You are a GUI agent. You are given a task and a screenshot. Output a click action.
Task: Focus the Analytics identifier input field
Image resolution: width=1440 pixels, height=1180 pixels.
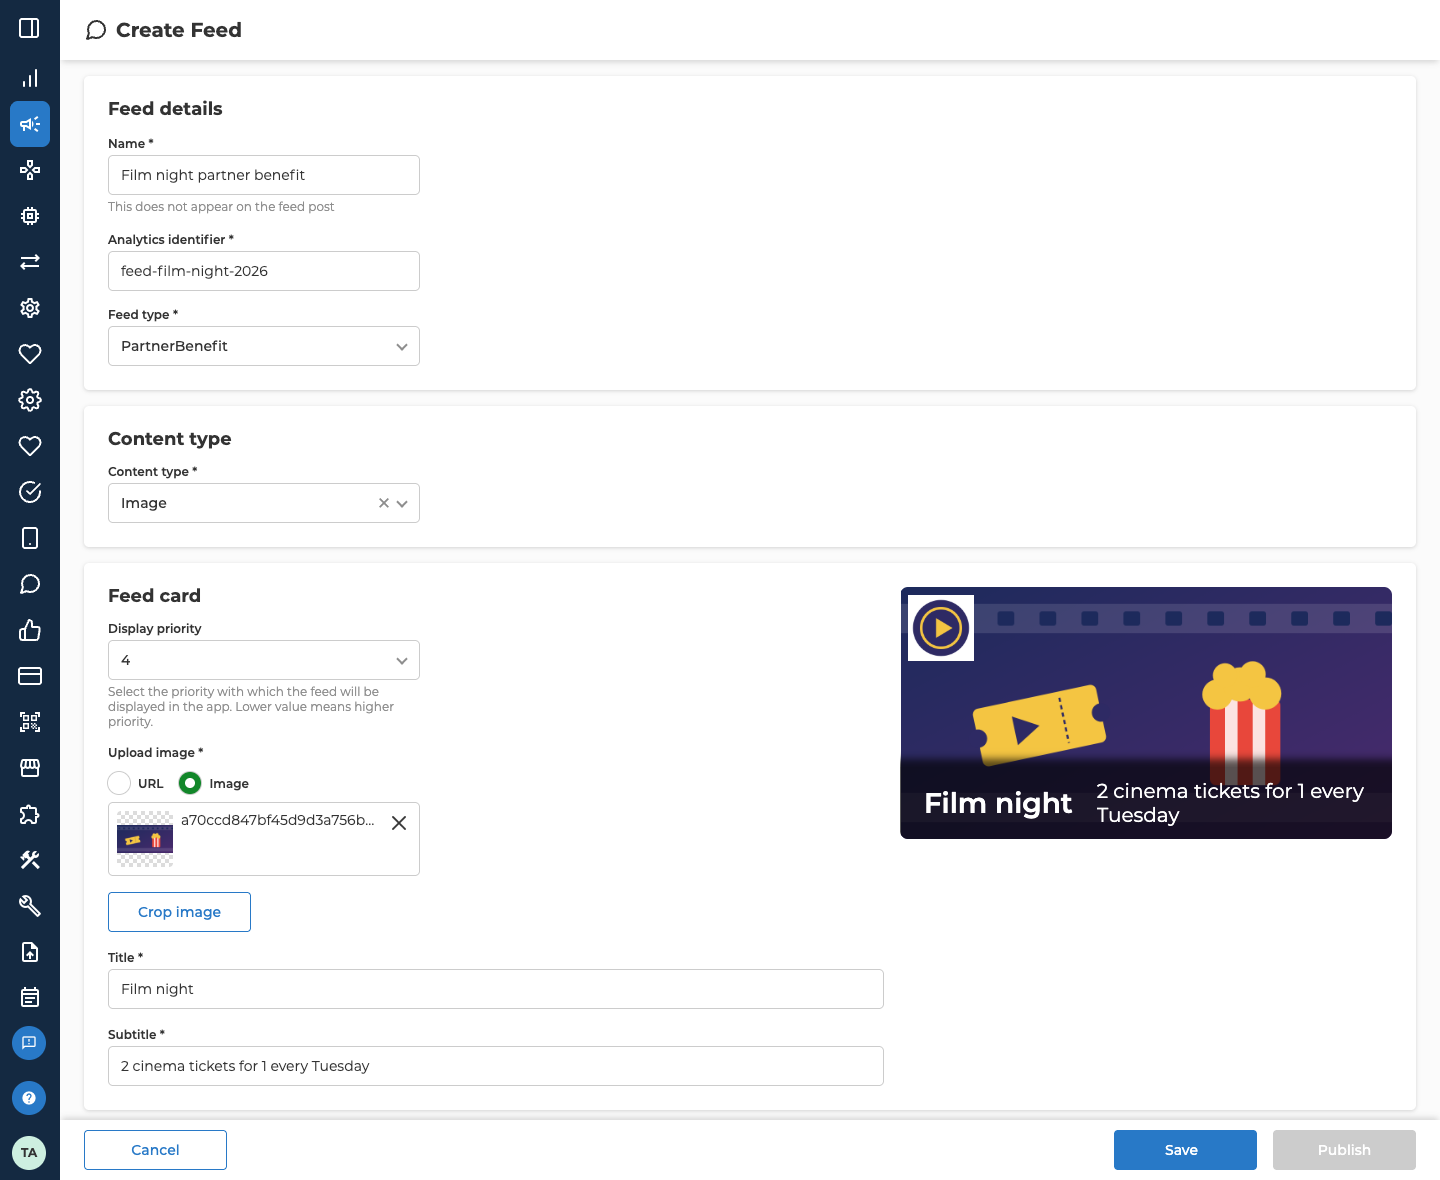click(x=264, y=271)
